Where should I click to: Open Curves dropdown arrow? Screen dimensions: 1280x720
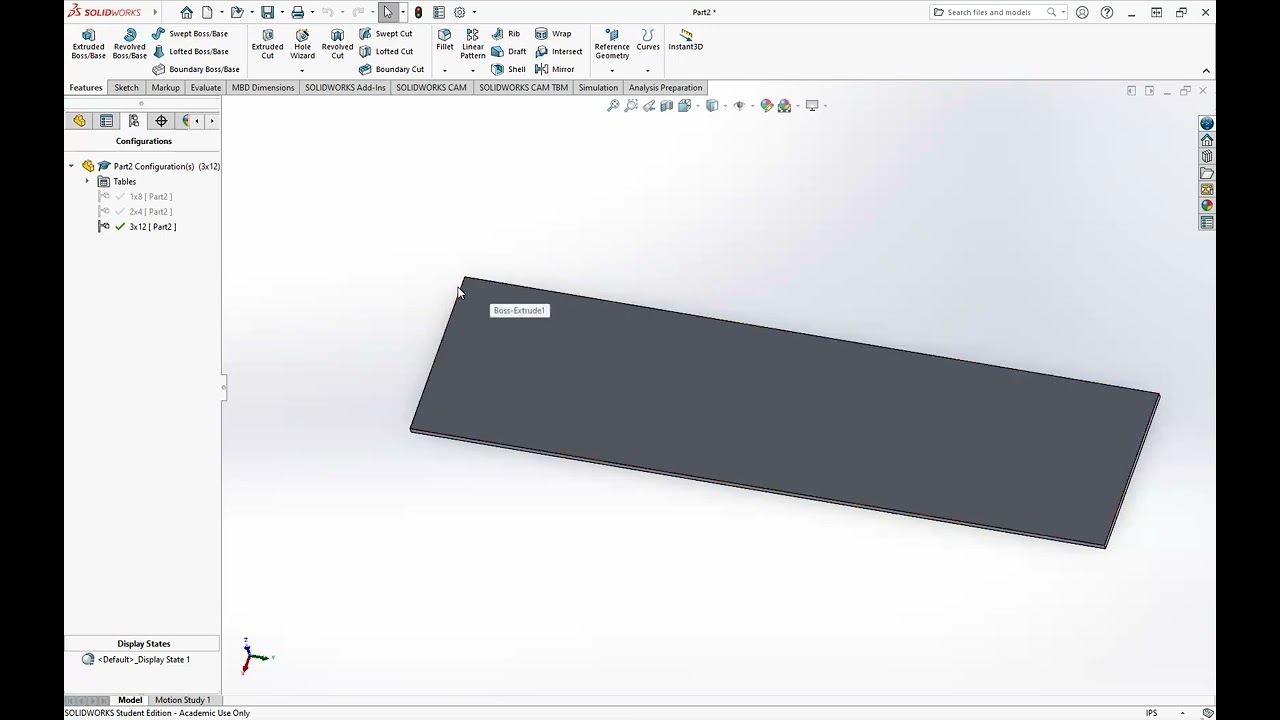coord(648,70)
